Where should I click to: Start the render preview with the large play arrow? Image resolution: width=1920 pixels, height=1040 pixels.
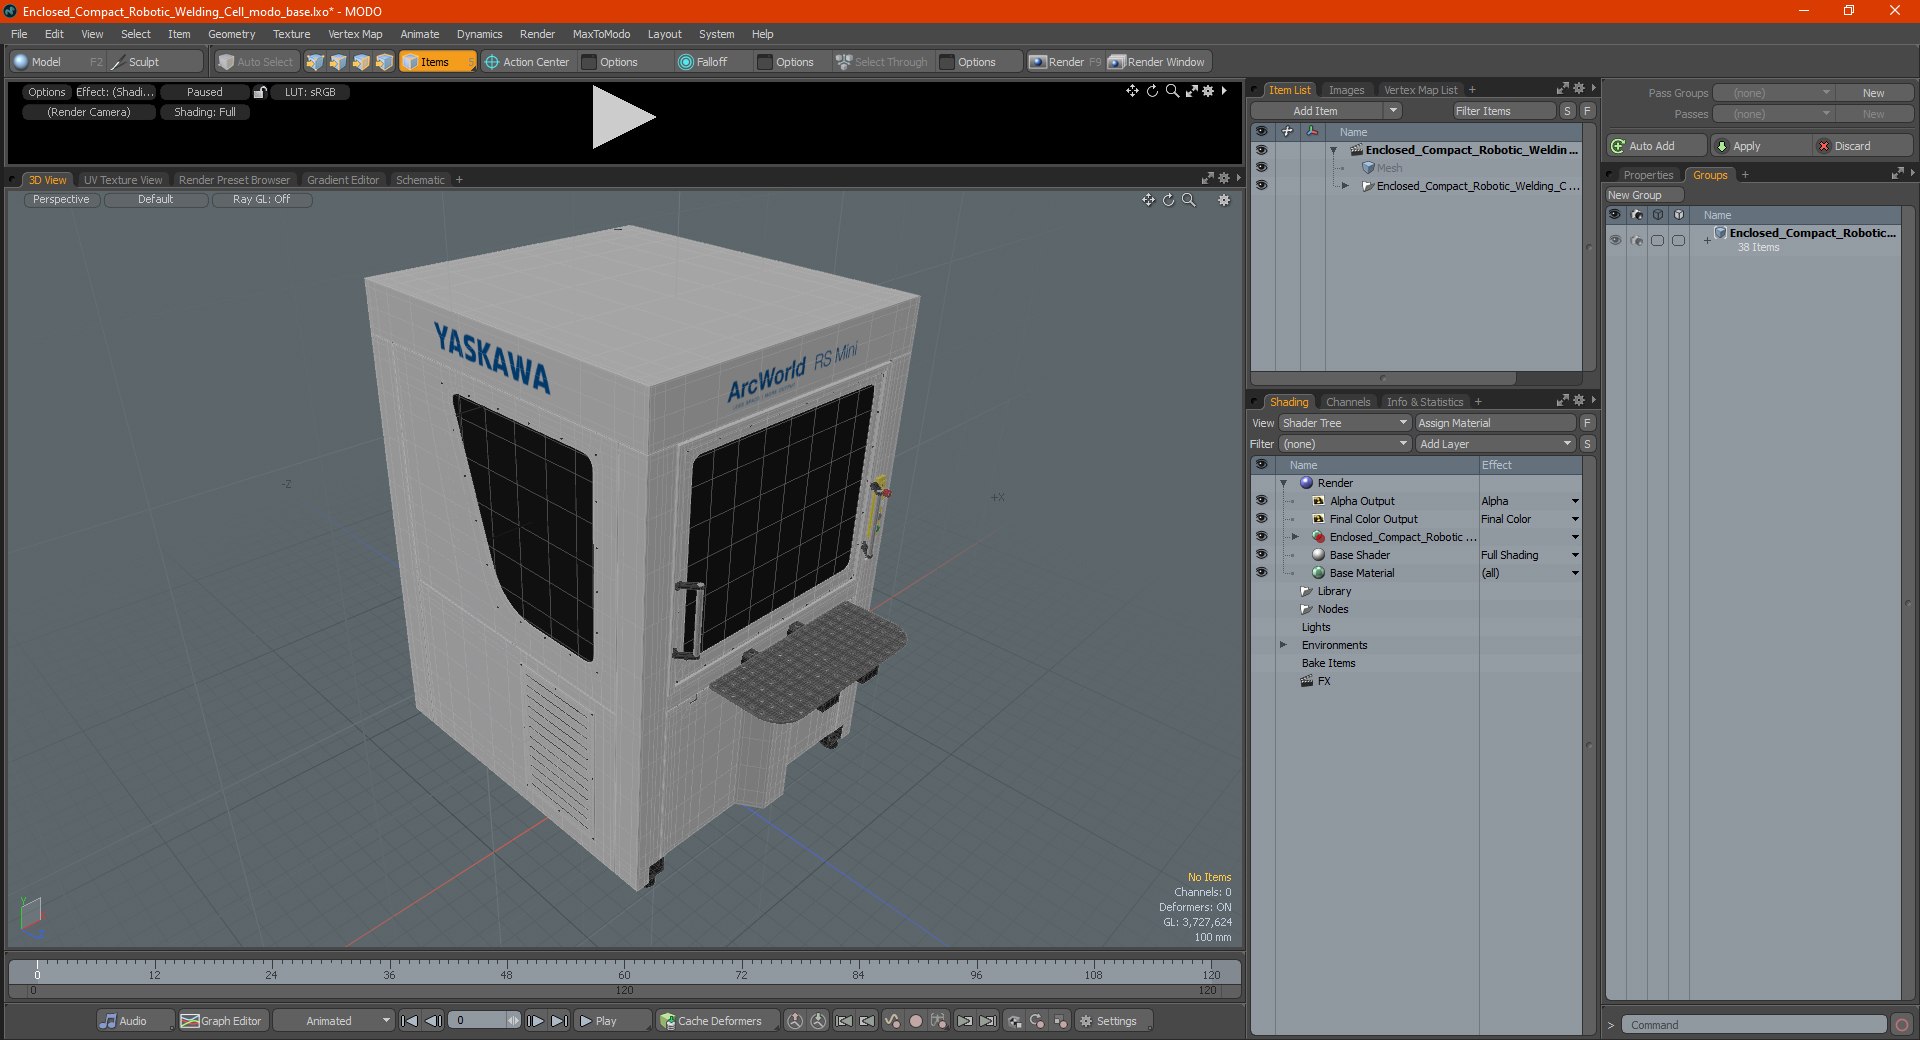pos(622,117)
